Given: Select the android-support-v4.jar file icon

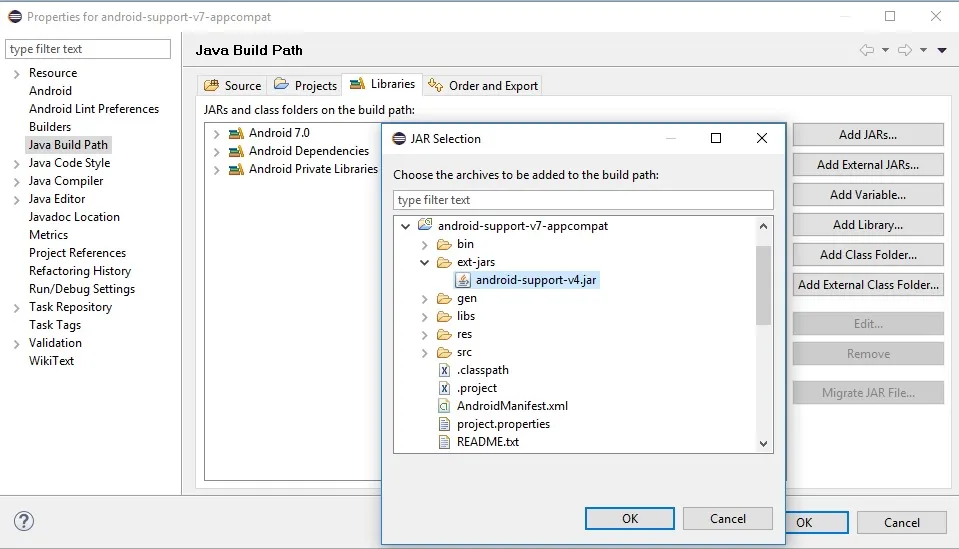Looking at the screenshot, I should coord(464,280).
